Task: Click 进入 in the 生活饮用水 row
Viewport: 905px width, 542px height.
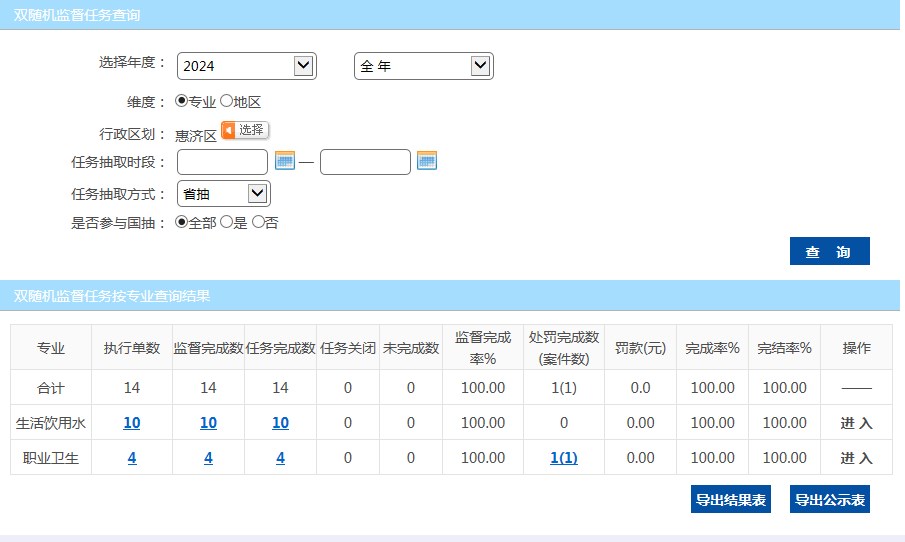Action: (856, 423)
